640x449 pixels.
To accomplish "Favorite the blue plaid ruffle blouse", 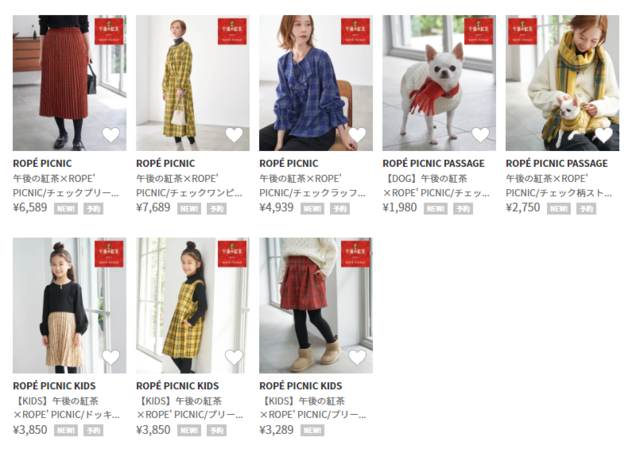I will coord(357,135).
